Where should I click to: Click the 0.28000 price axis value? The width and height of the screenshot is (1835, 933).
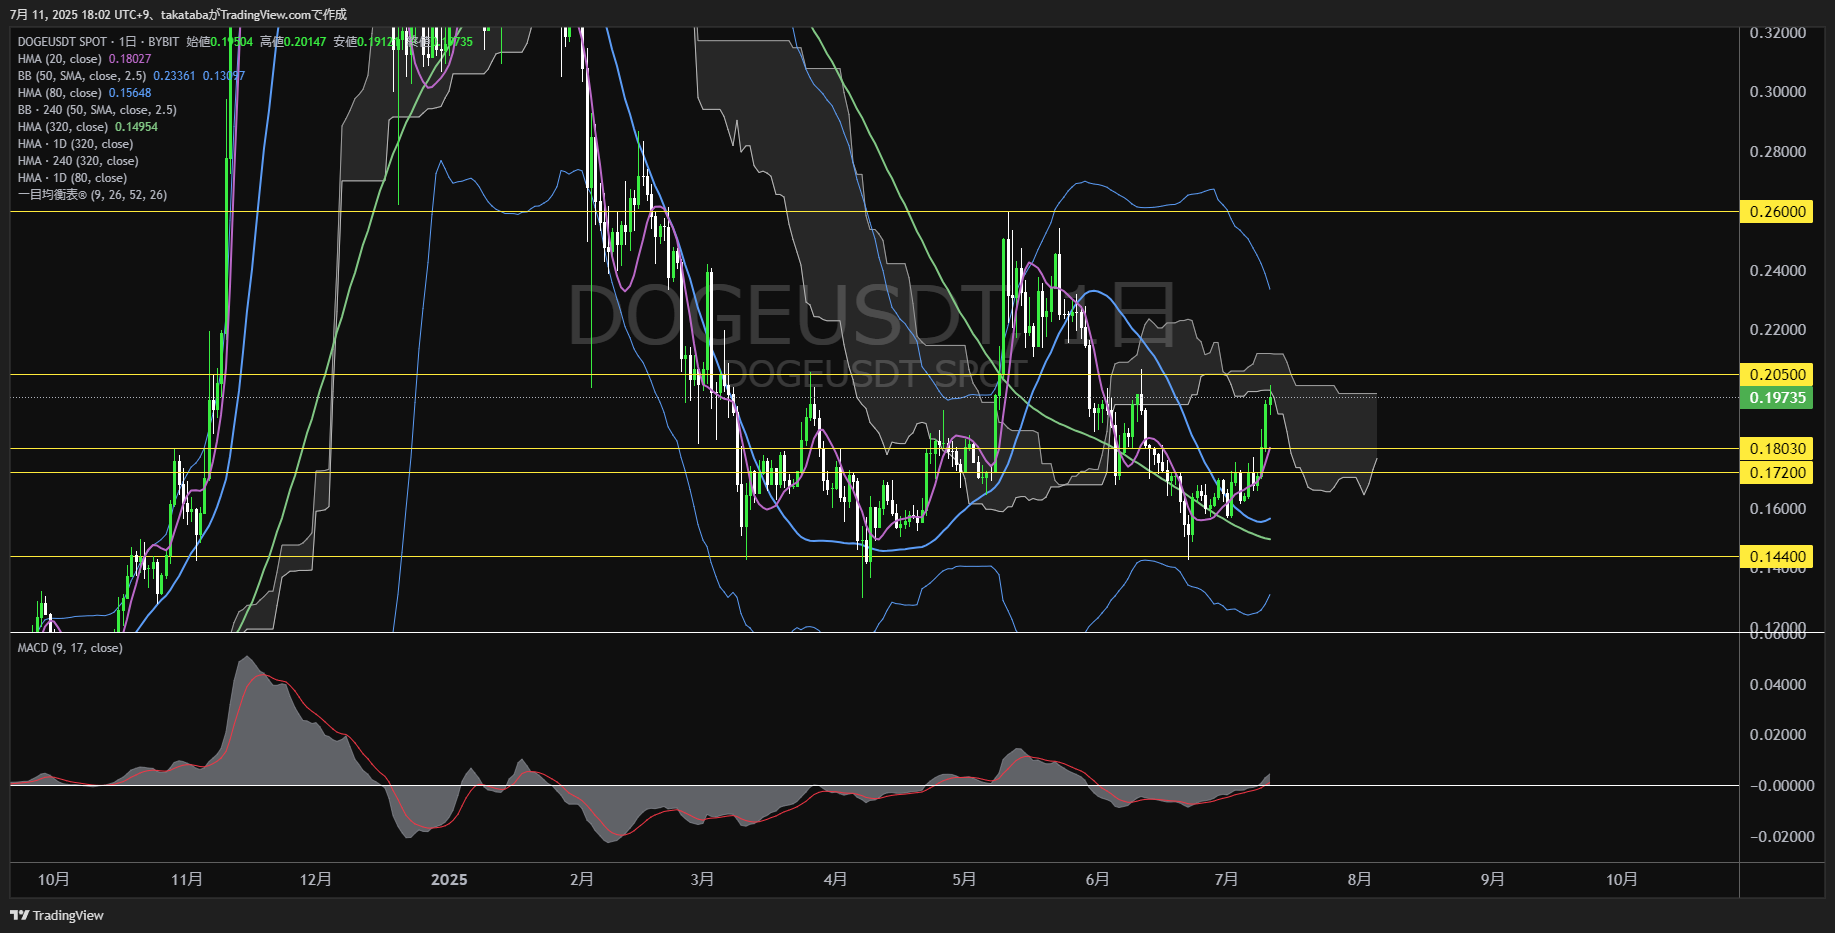pyautogui.click(x=1777, y=152)
